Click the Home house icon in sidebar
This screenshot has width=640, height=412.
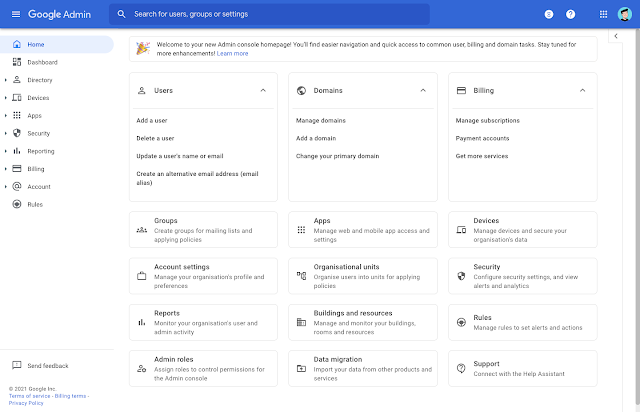click(17, 44)
